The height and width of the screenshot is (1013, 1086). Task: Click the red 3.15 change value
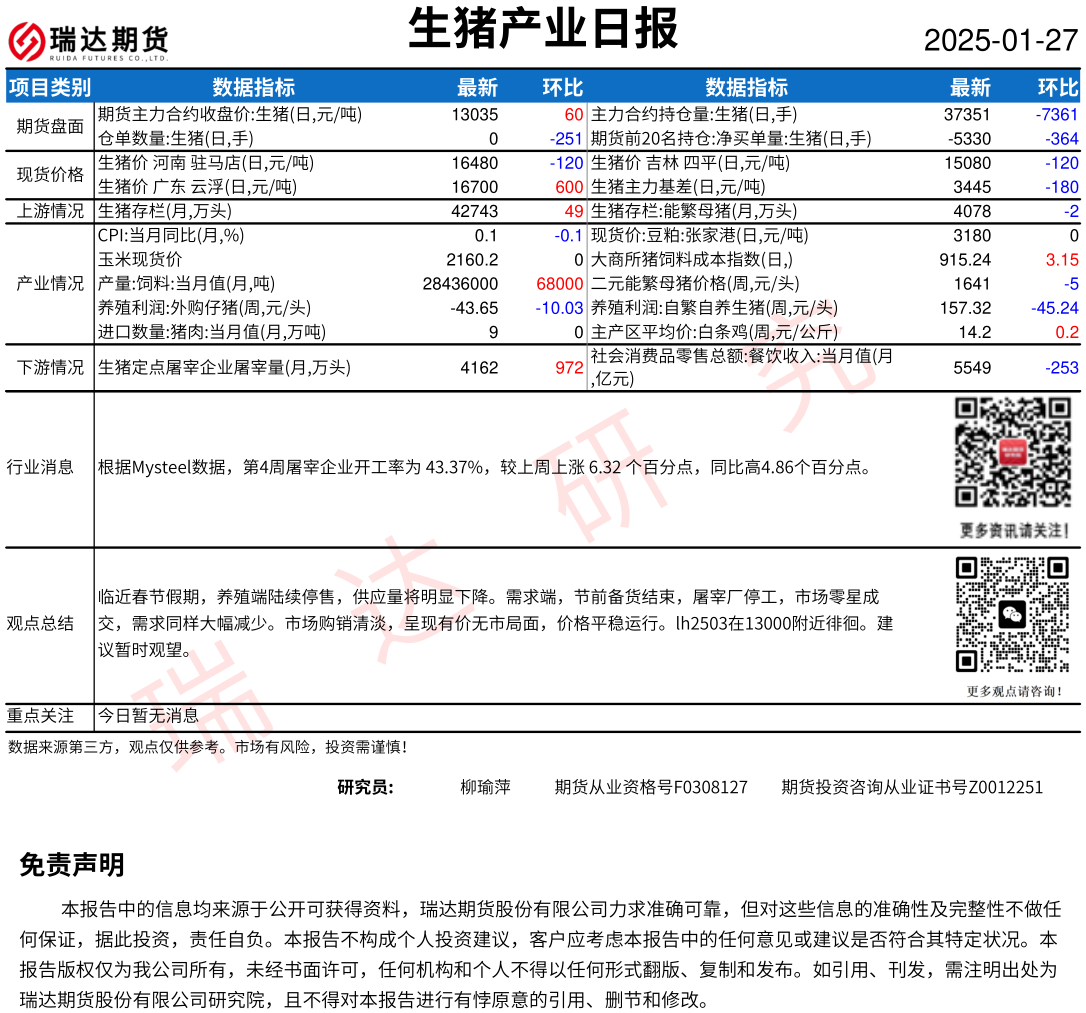tap(1062, 260)
